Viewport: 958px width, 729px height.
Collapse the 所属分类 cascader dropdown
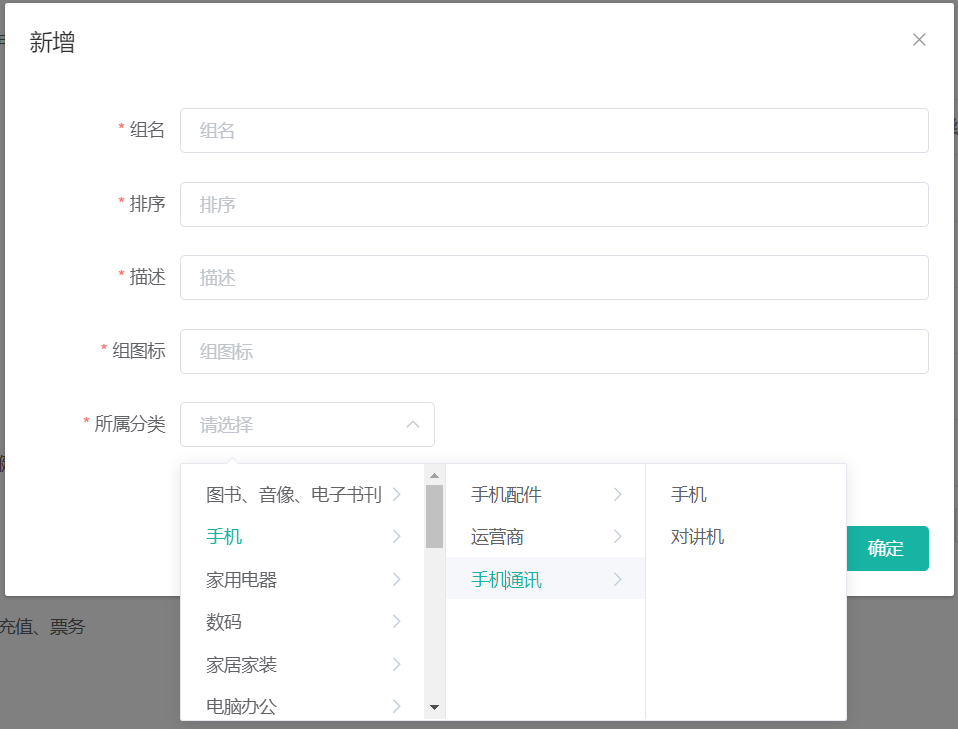[x=307, y=425]
